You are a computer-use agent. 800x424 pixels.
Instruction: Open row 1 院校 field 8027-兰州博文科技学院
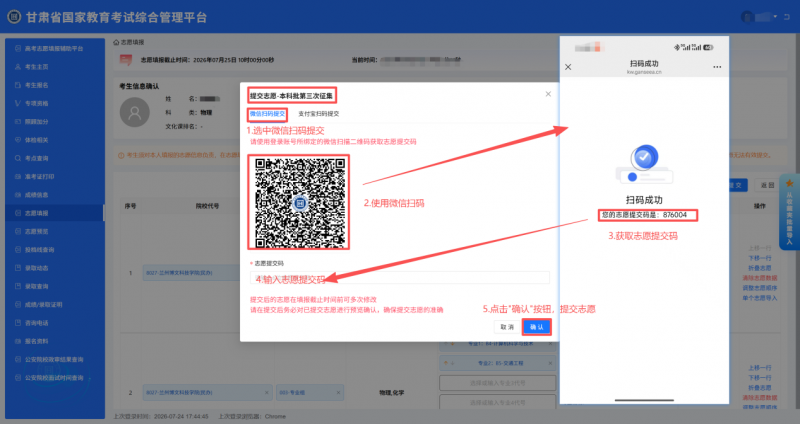click(x=191, y=273)
